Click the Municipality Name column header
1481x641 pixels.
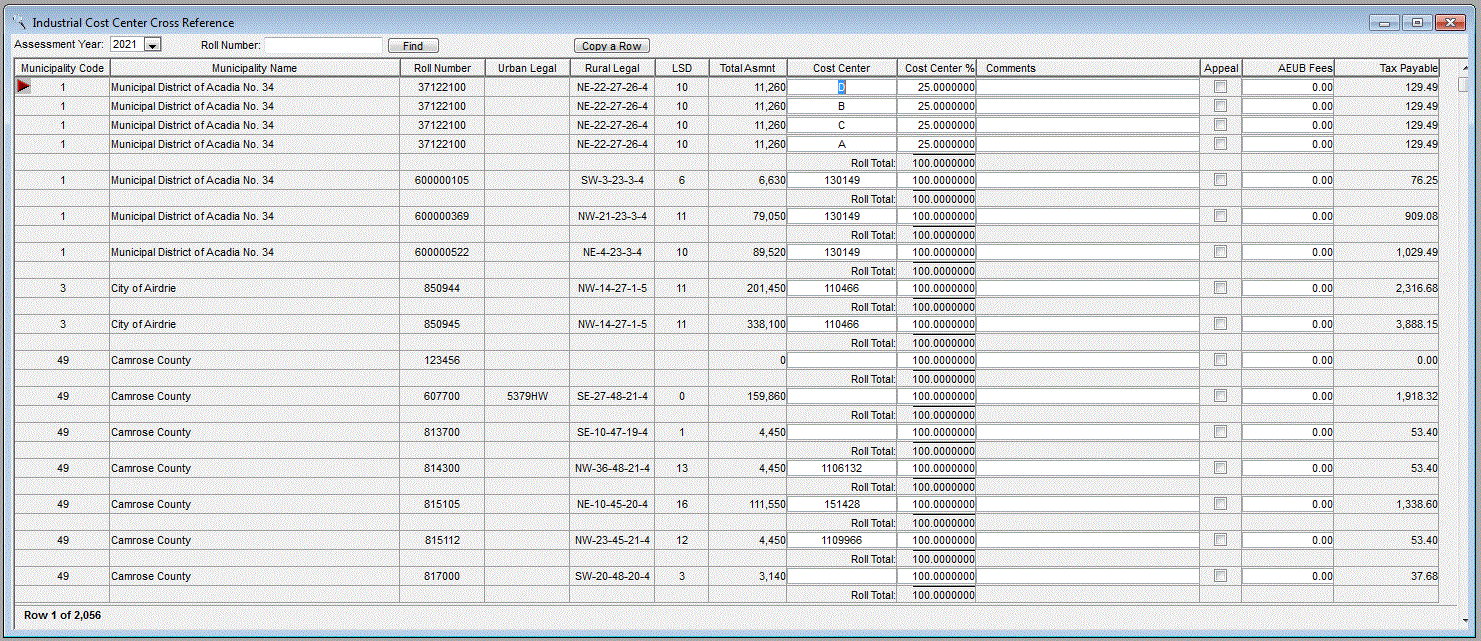point(254,68)
